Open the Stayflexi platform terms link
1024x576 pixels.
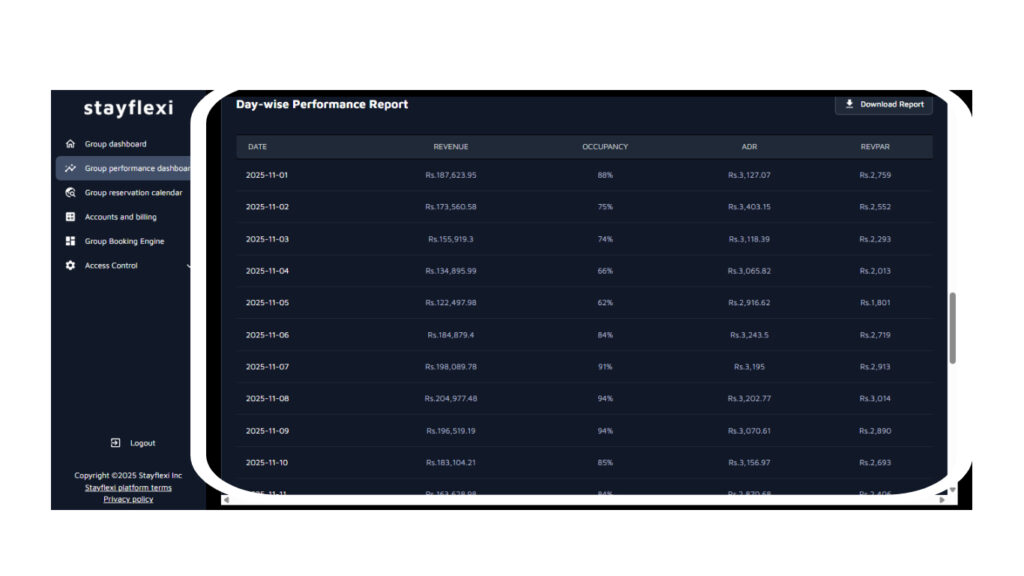[x=128, y=488]
